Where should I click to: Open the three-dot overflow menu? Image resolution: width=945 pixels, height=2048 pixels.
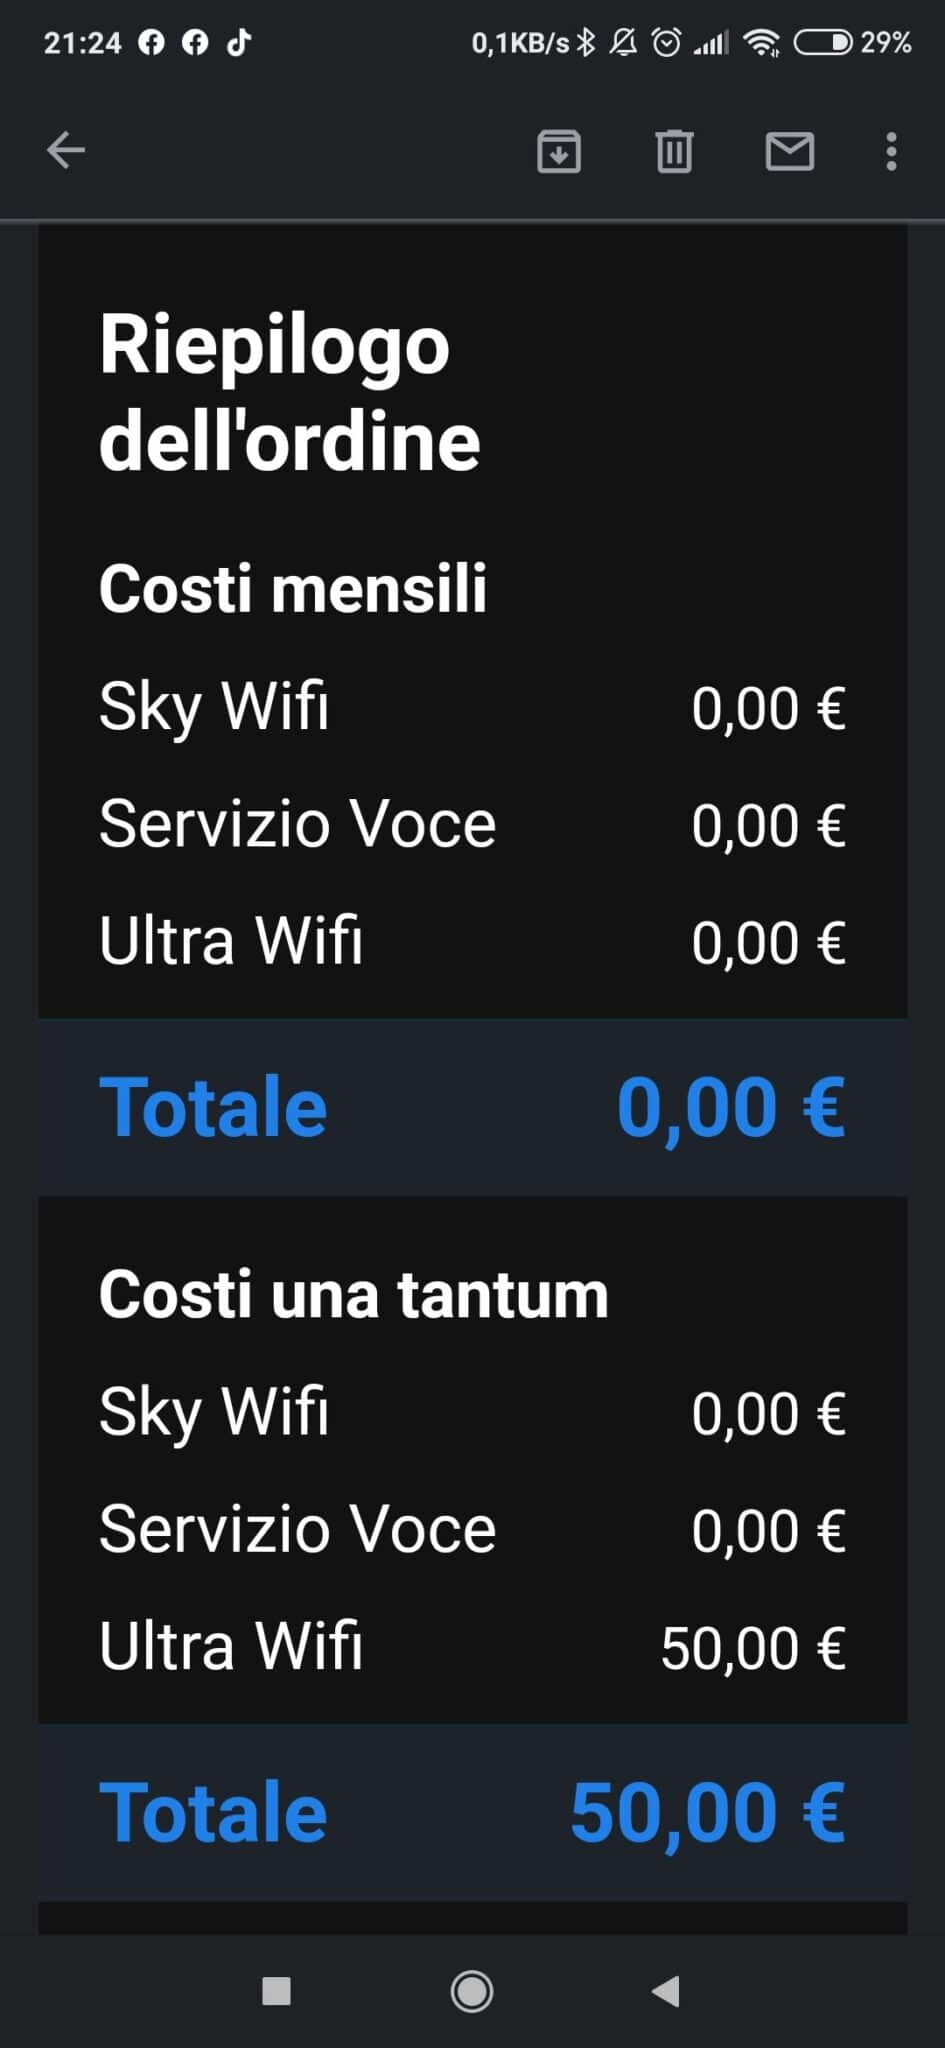(x=891, y=152)
